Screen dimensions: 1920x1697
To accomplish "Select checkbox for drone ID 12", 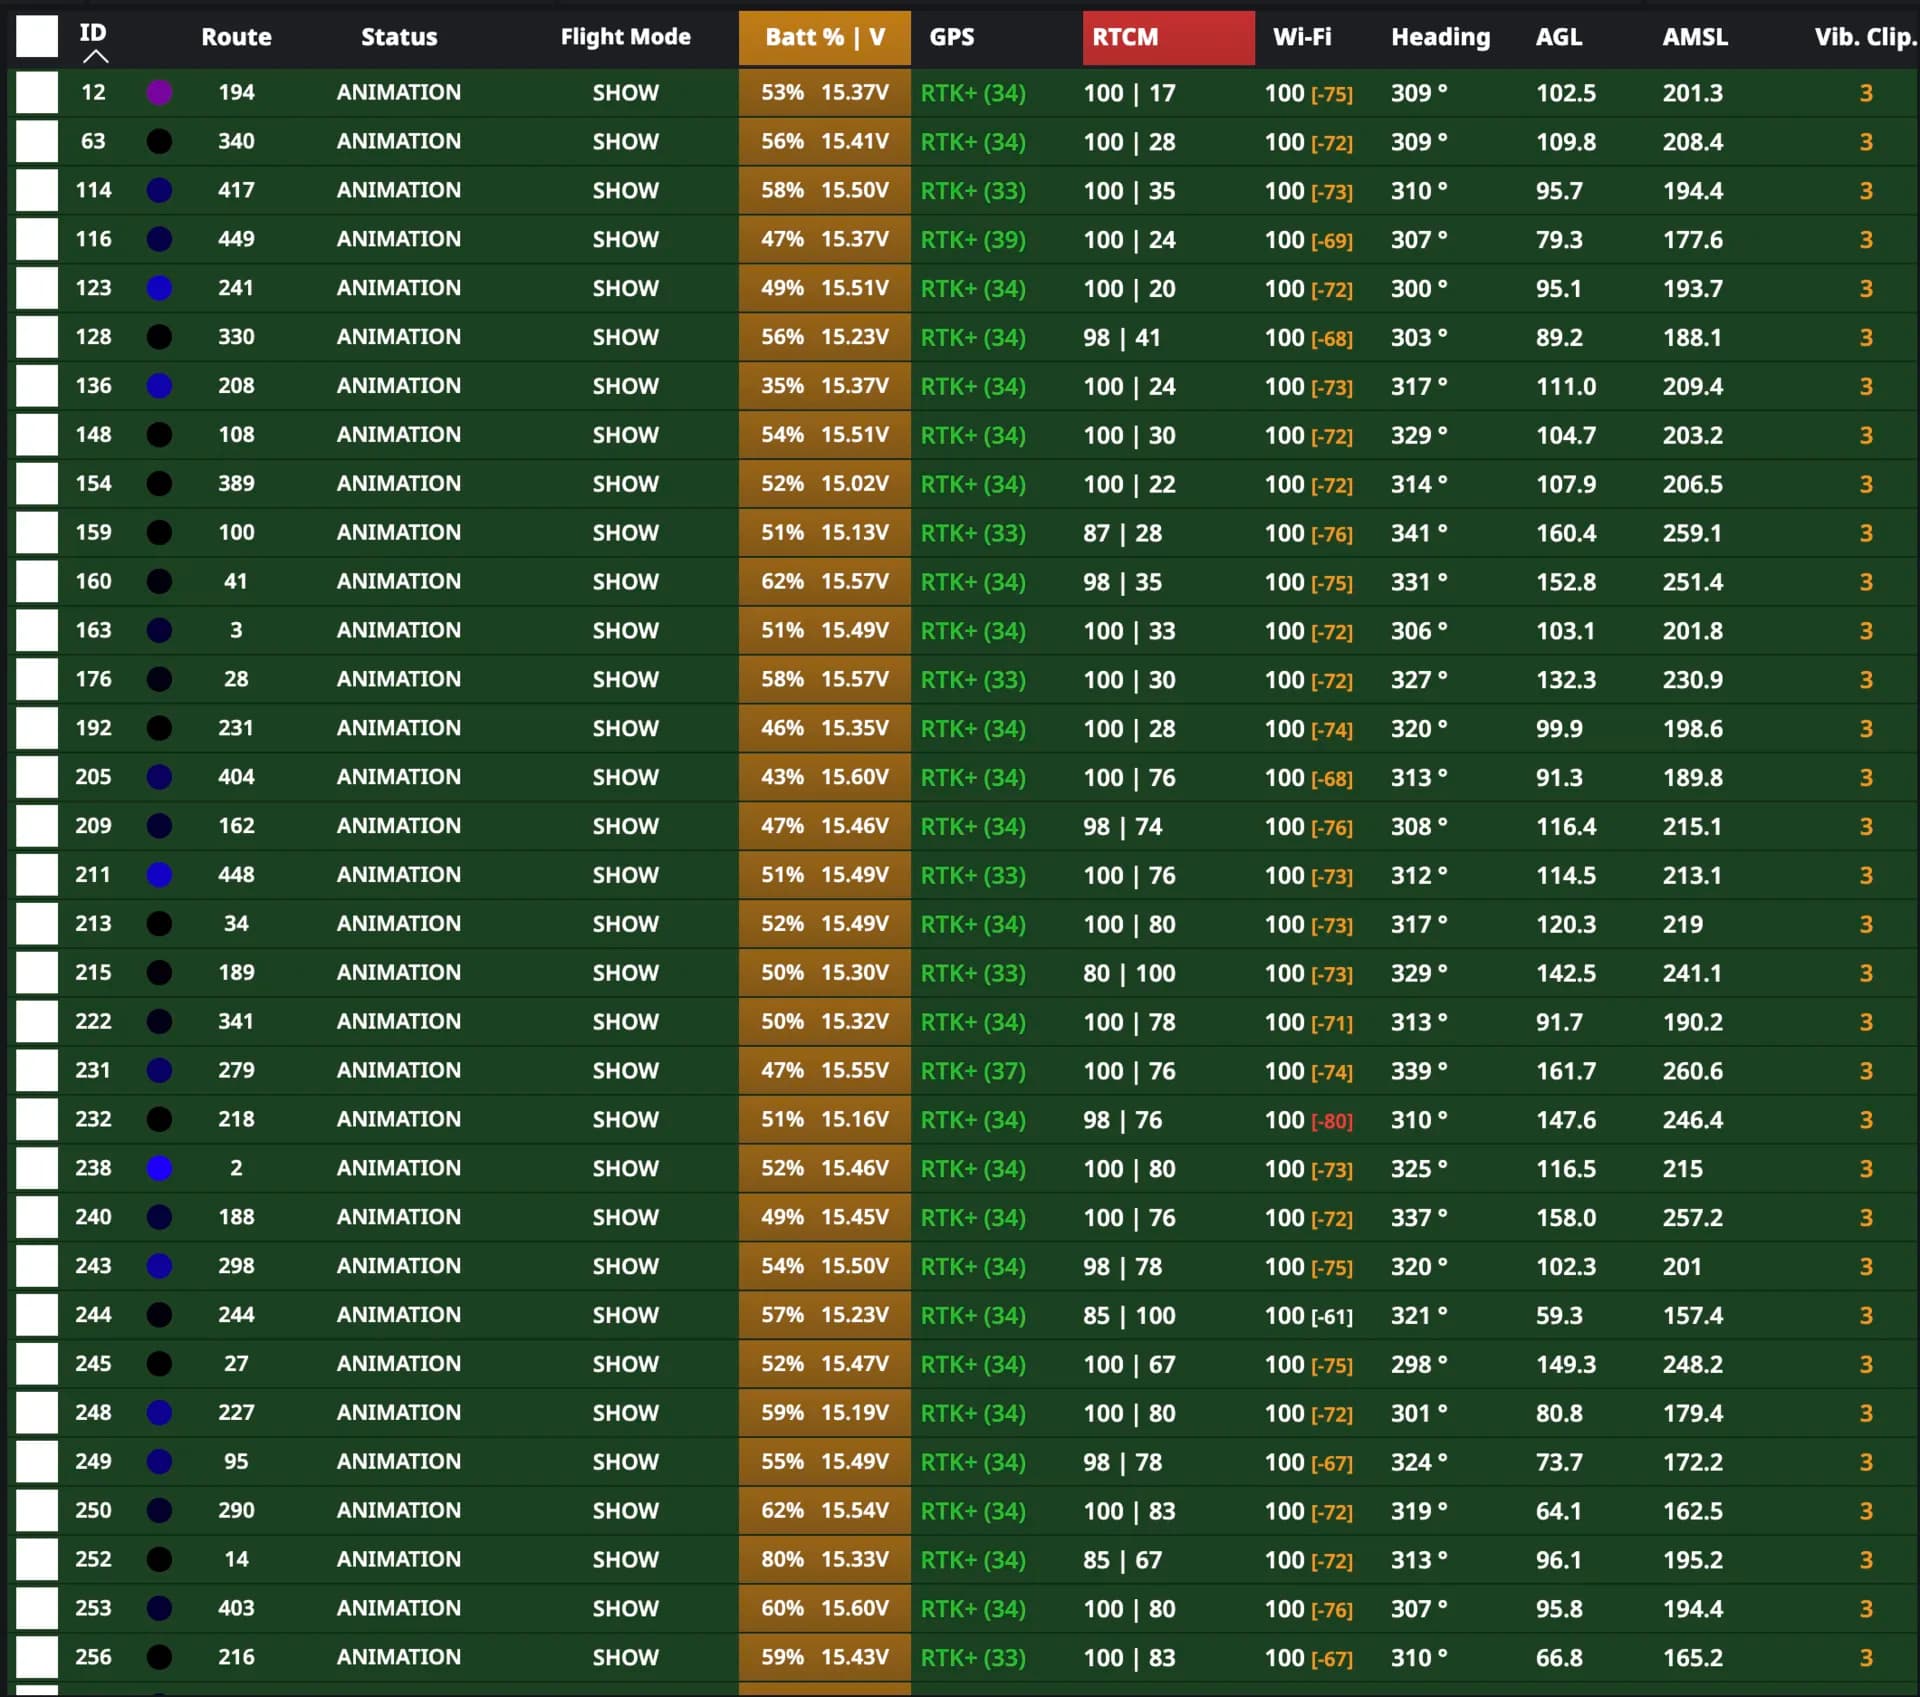I will (x=37, y=93).
